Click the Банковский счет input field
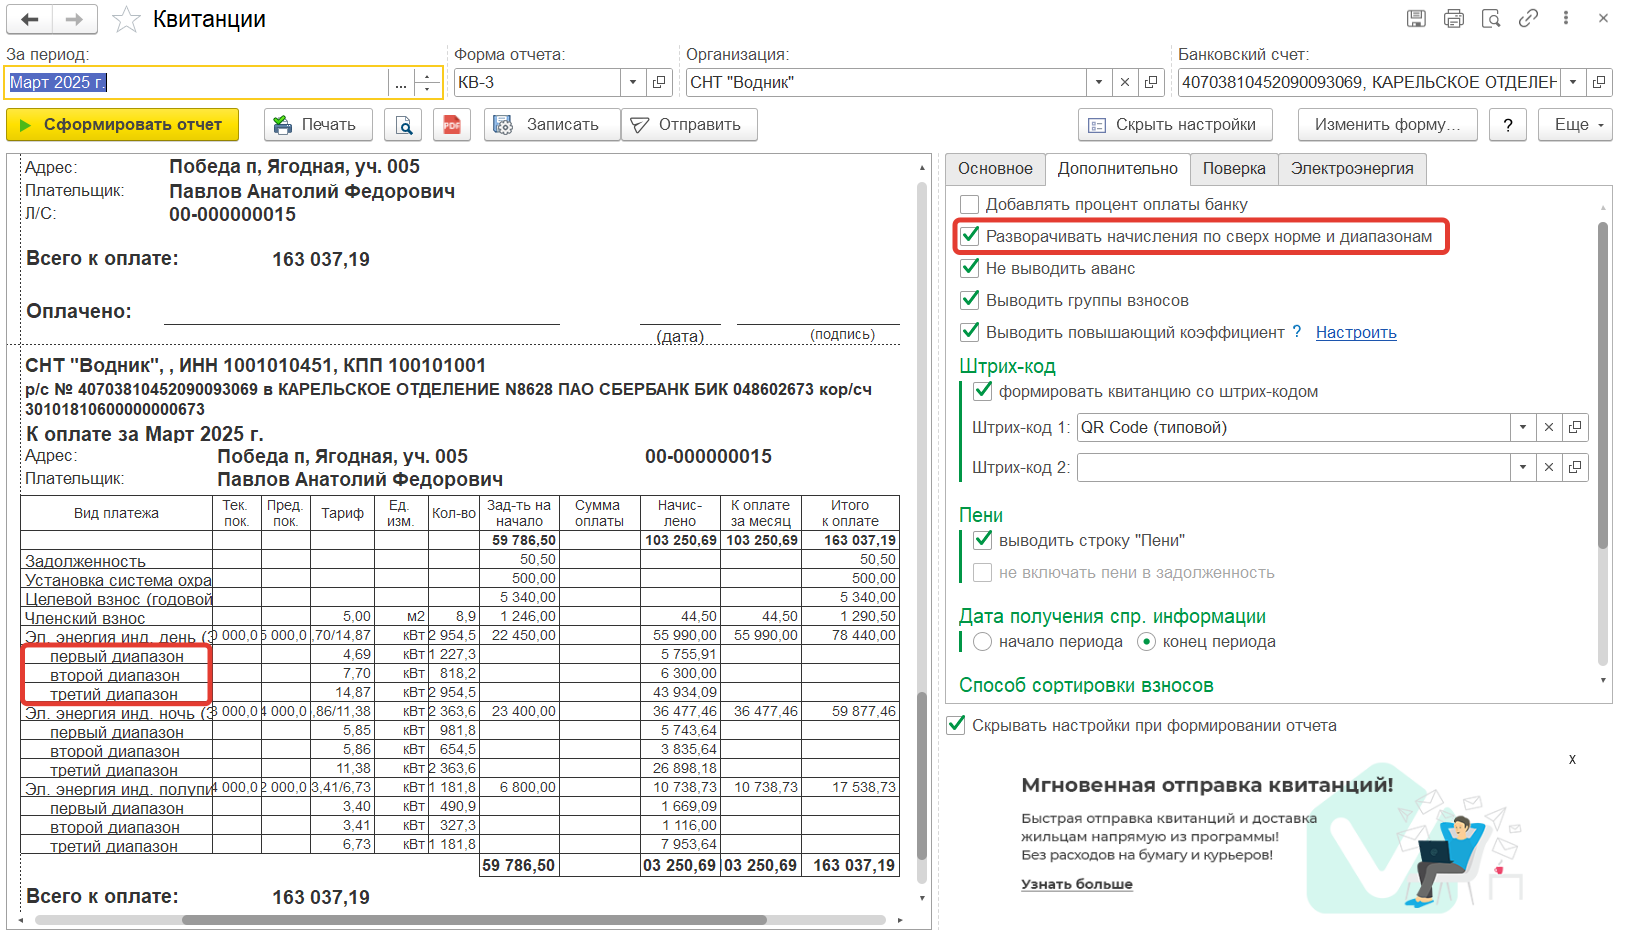 coord(1369,82)
